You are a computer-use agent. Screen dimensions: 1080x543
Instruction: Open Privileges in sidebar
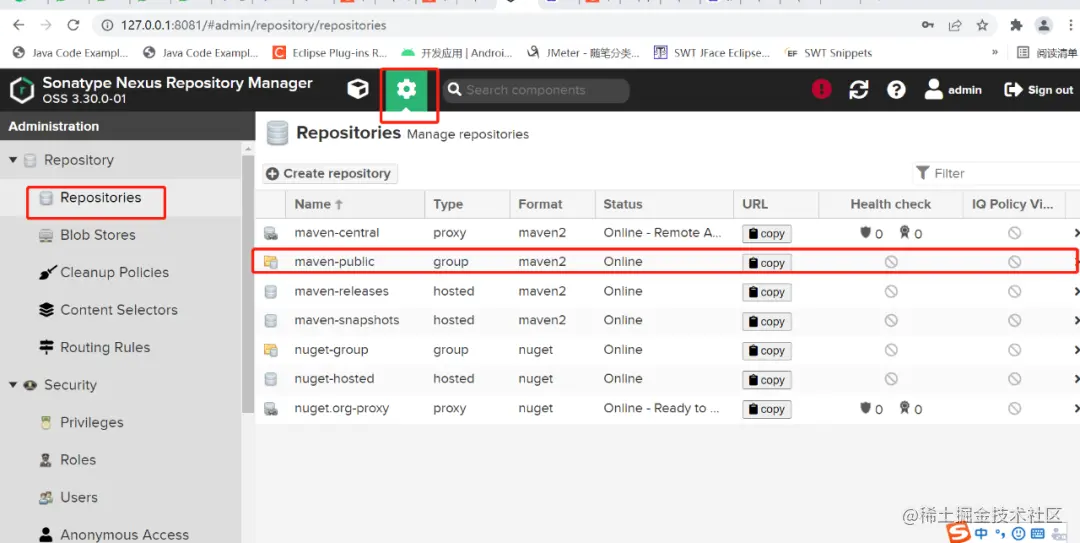(92, 422)
